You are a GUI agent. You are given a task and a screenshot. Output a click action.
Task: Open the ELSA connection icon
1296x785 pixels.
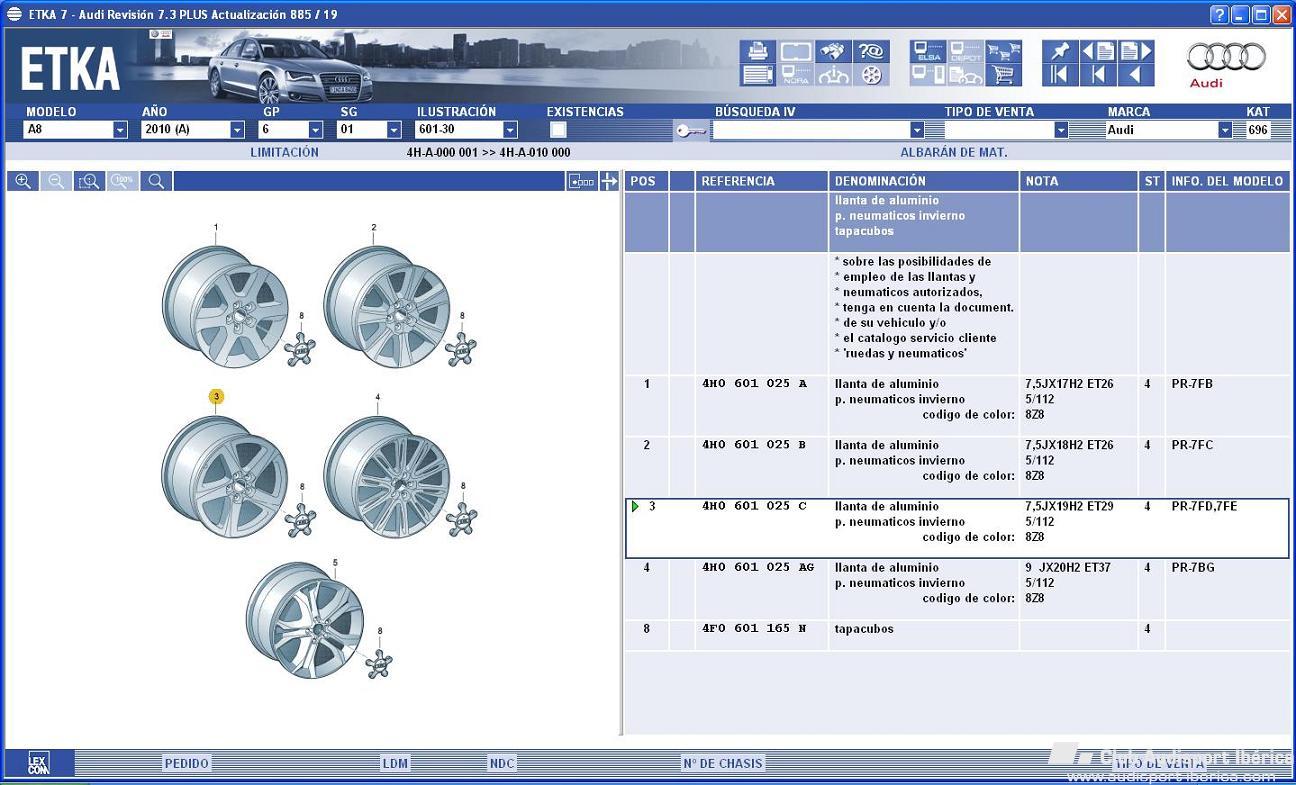928,51
